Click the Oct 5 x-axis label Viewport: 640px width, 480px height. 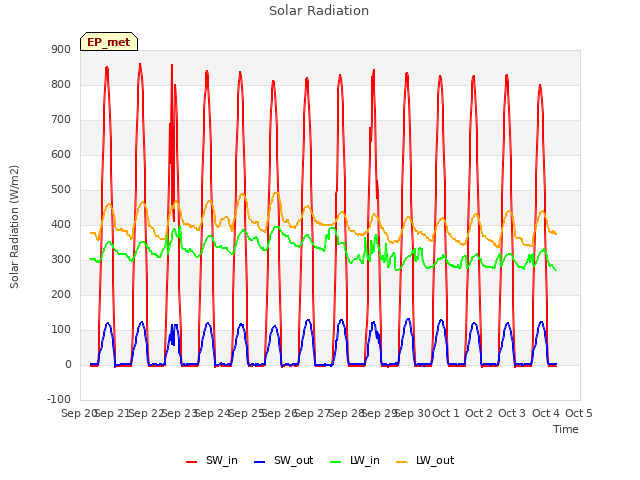pos(579,413)
